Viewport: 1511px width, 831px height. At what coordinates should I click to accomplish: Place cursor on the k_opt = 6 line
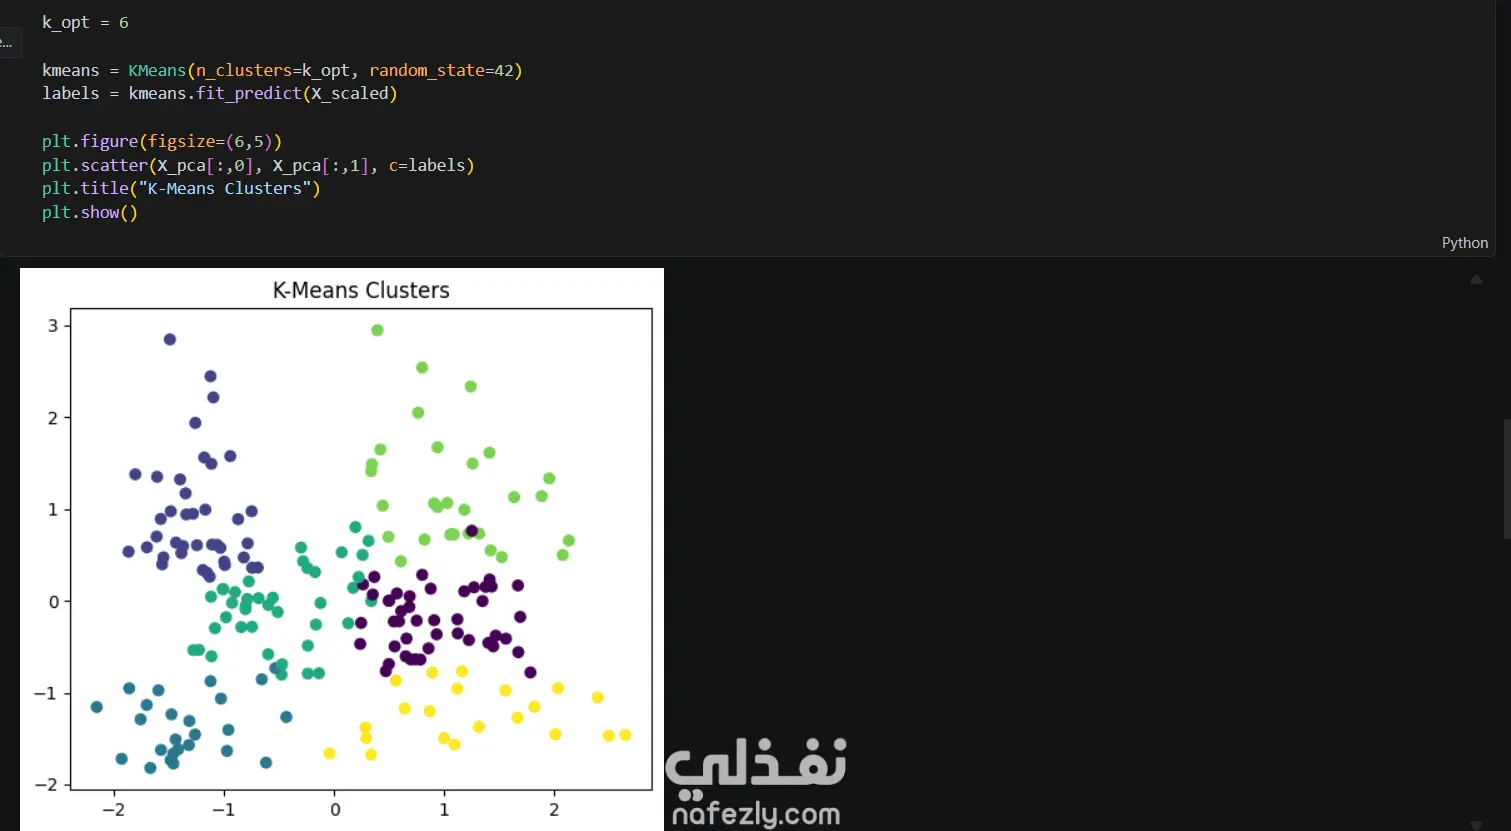coord(85,22)
